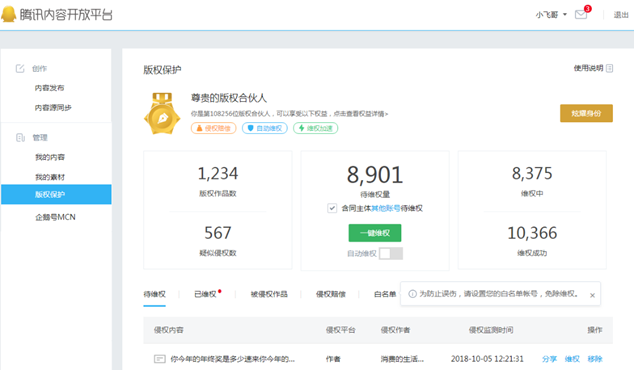Go to 我的素材 in sidebar
This screenshot has height=370, width=634.
click(50, 177)
